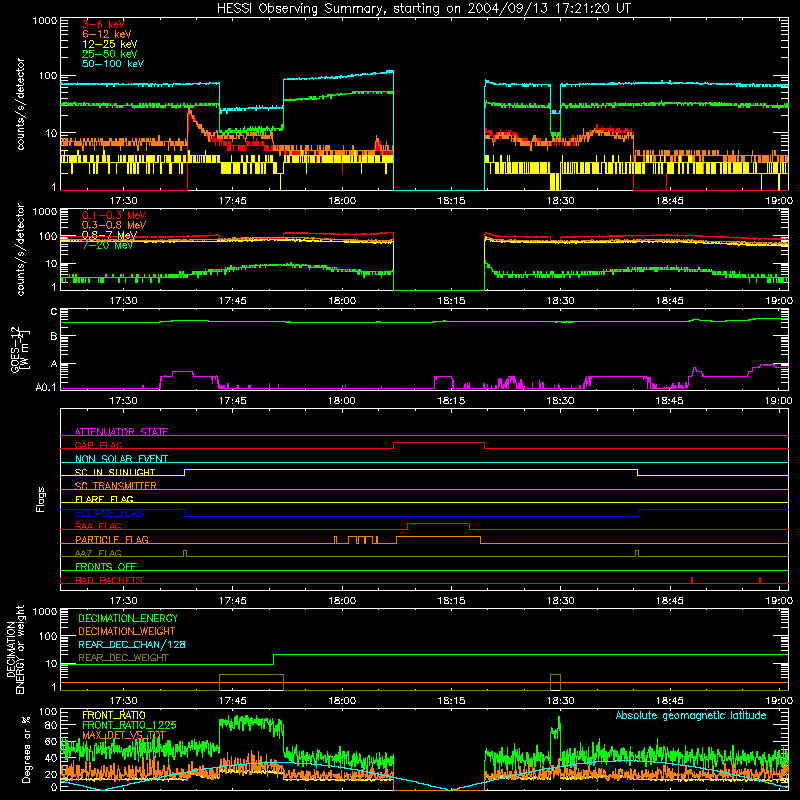Select the 6-12 keV legend label
The image size is (800, 800).
(x=107, y=34)
